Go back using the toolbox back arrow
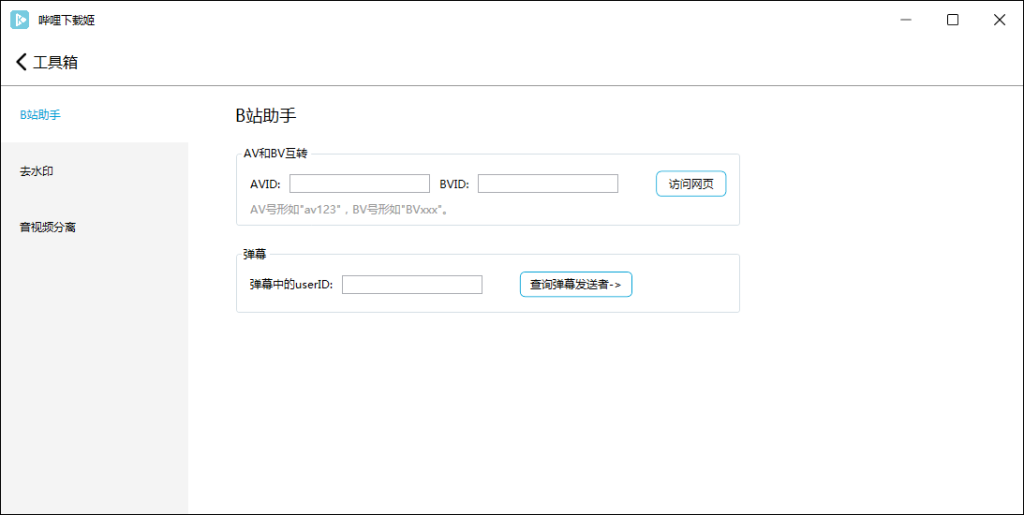This screenshot has width=1024, height=515. click(22, 62)
